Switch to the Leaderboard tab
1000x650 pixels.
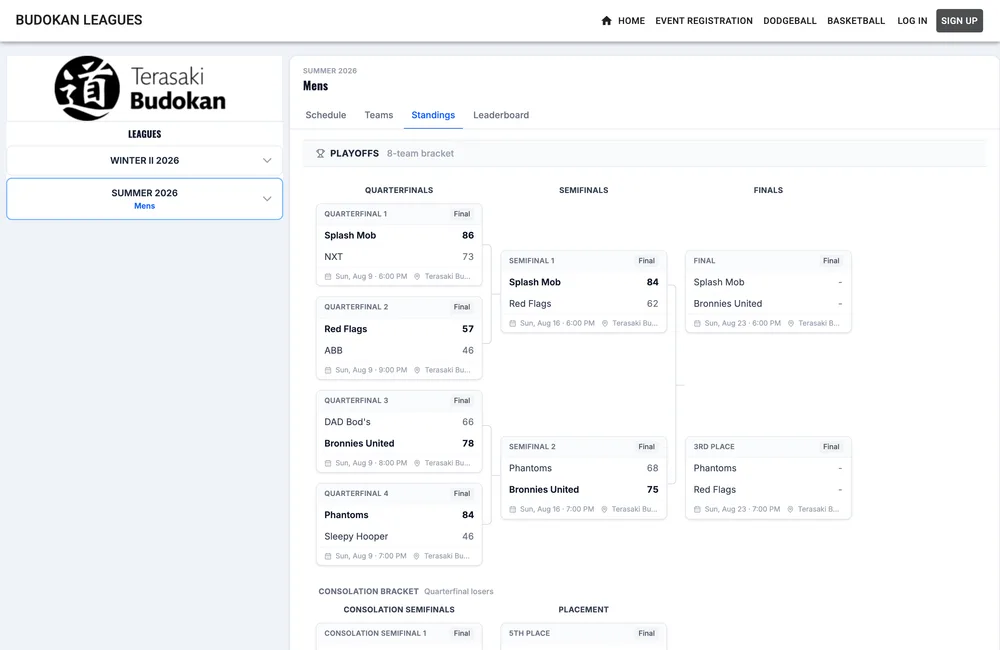[501, 115]
